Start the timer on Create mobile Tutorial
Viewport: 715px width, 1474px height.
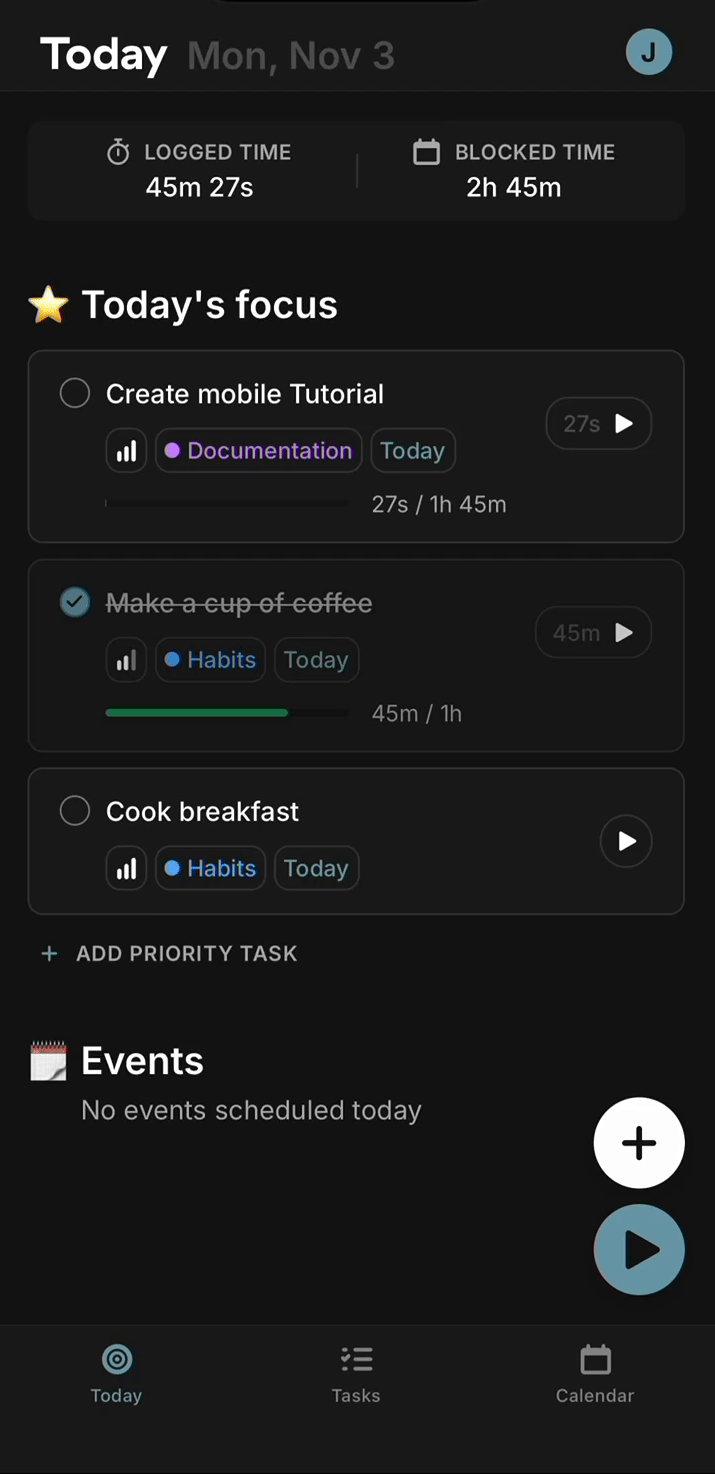623,424
